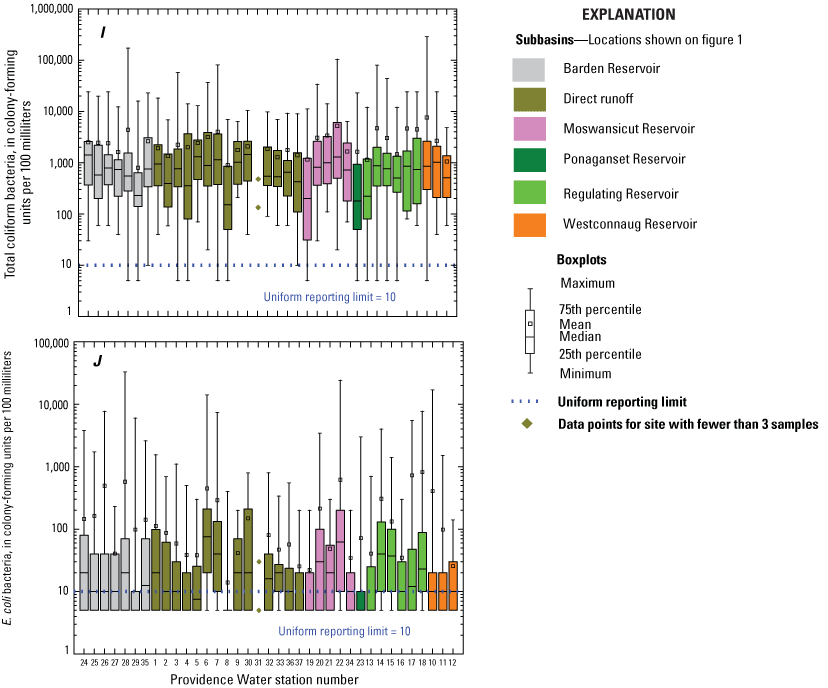Viewport: 828px width, 688px height.
Task: Click the 1,000,000 tick label on the top chart
Action: point(42,8)
